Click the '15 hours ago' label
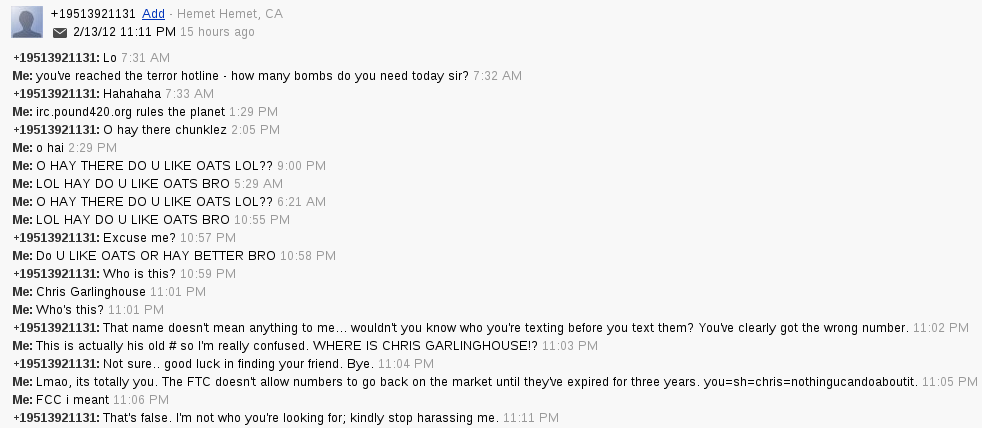 (x=218, y=32)
